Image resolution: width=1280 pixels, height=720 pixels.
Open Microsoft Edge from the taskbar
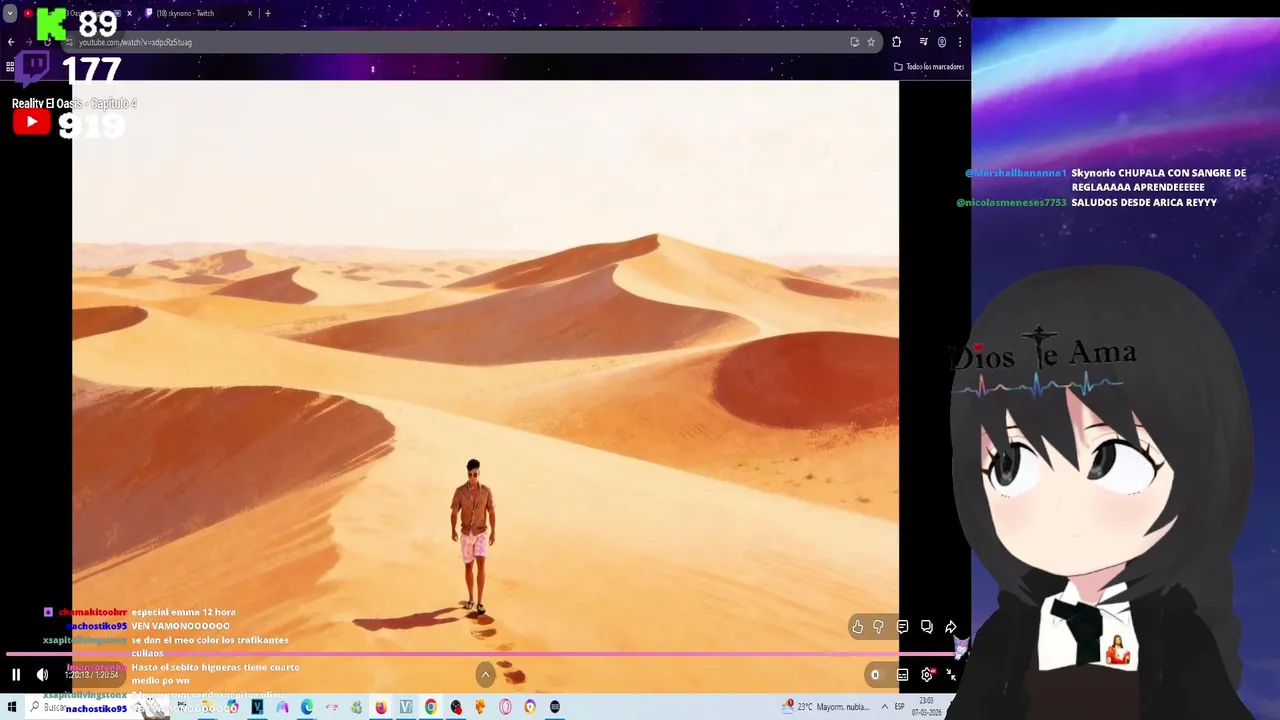click(x=307, y=707)
